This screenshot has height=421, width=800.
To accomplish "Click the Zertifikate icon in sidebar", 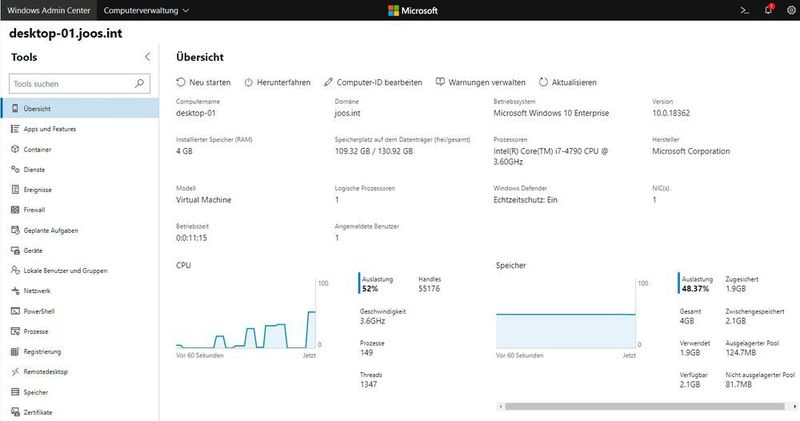I will click(x=15, y=412).
